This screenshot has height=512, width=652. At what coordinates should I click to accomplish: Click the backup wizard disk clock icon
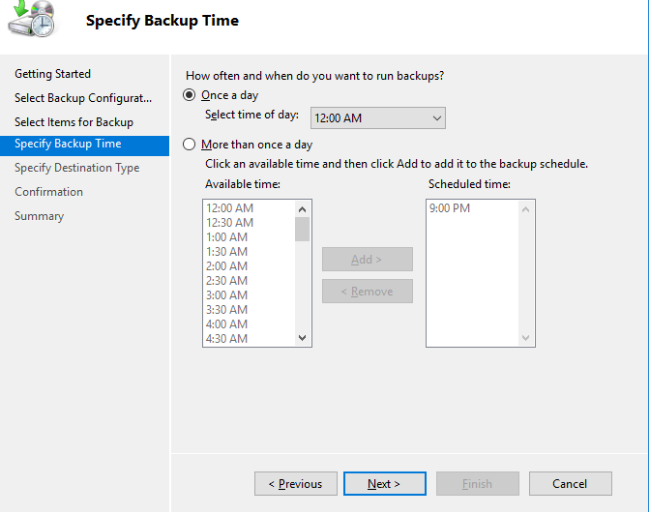[x=32, y=19]
